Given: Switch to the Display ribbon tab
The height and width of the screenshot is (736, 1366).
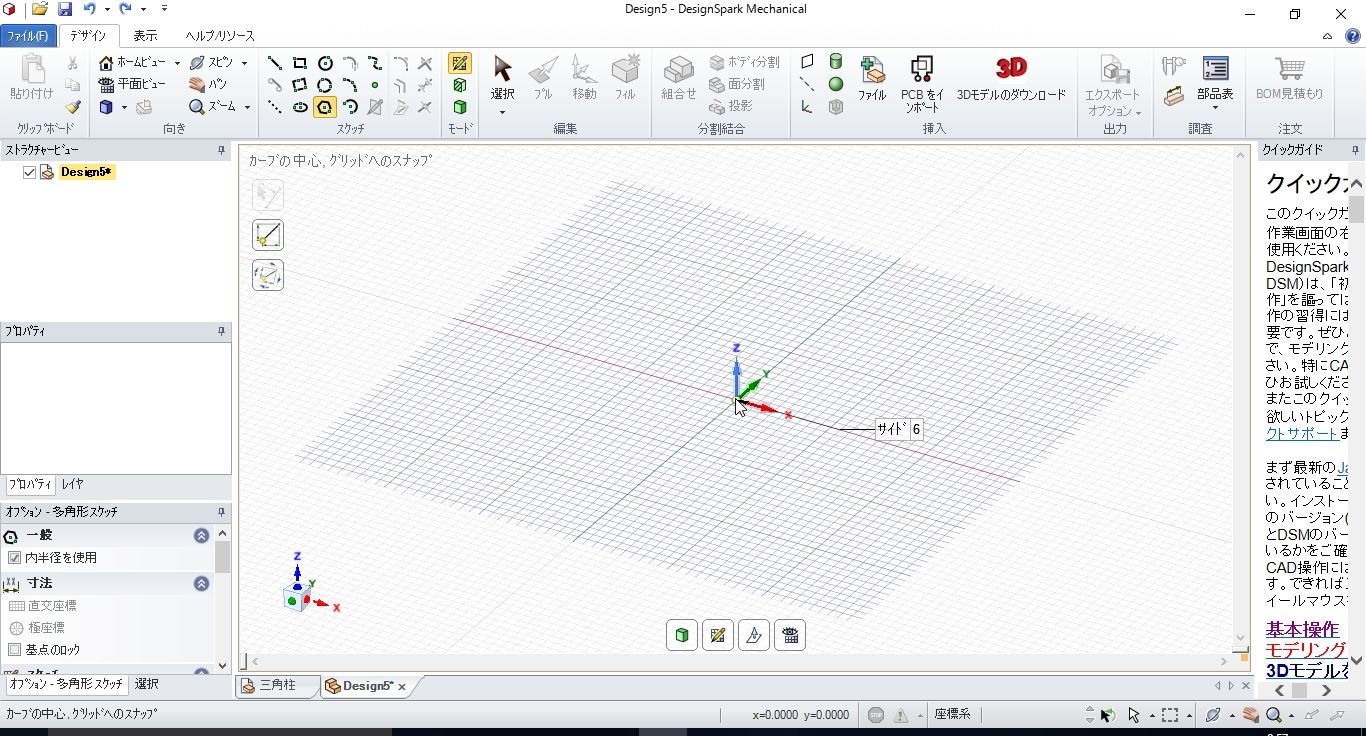Looking at the screenshot, I should (x=145, y=36).
